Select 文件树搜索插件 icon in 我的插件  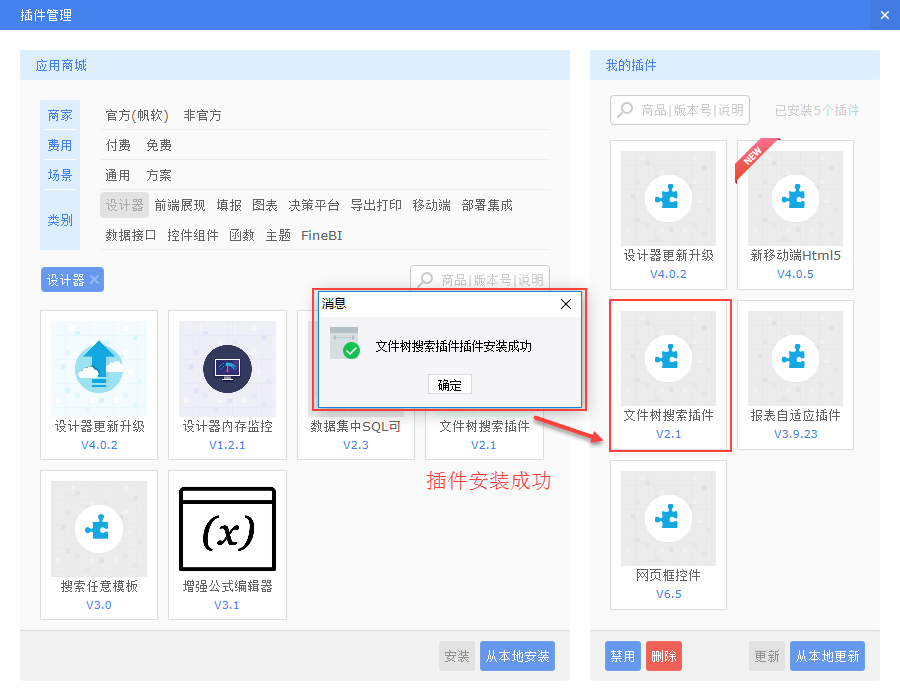click(x=668, y=359)
